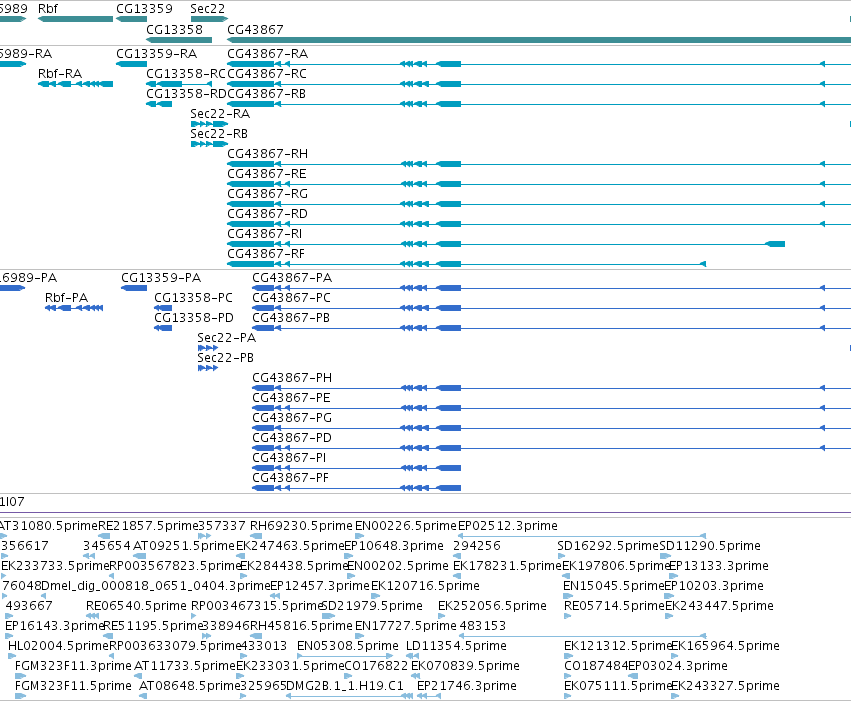Screen dimensions: 851x701
Task: Click EST RH69230.5prime label
Action: click(x=301, y=526)
